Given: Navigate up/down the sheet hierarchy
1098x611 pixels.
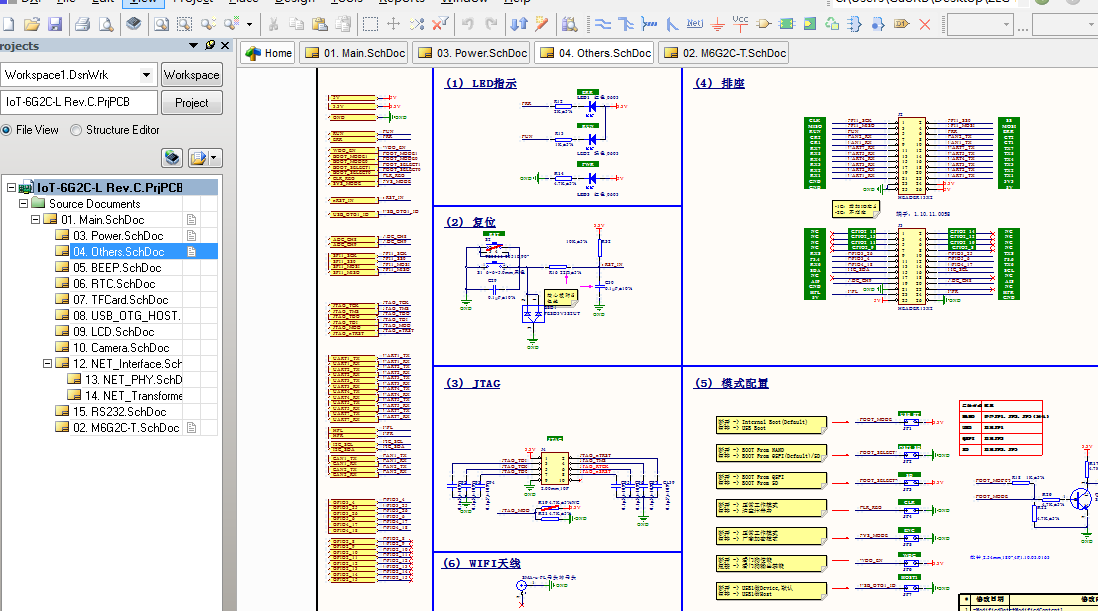Looking at the screenshot, I should pos(519,24).
